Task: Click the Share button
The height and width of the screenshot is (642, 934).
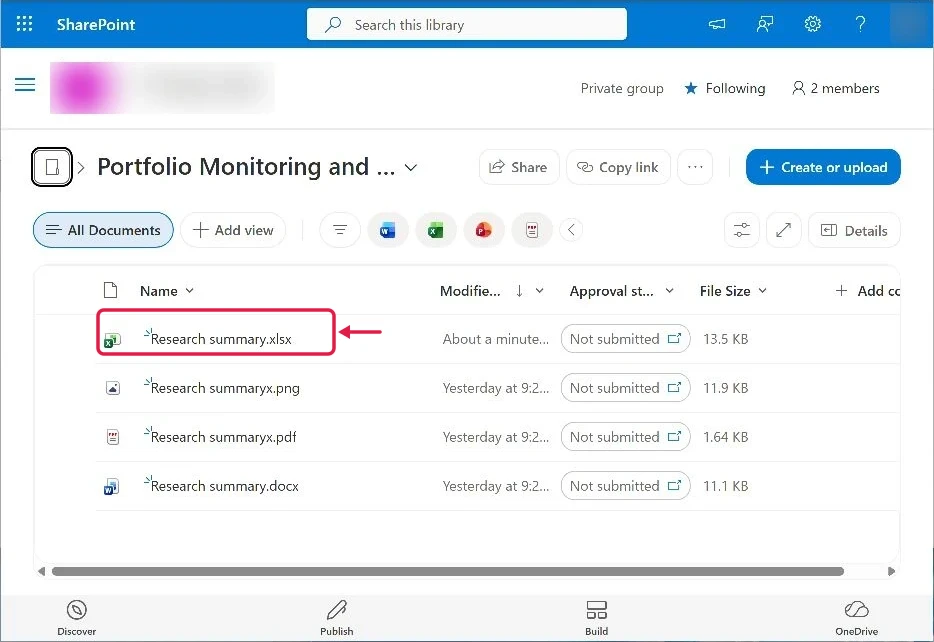Action: click(519, 167)
